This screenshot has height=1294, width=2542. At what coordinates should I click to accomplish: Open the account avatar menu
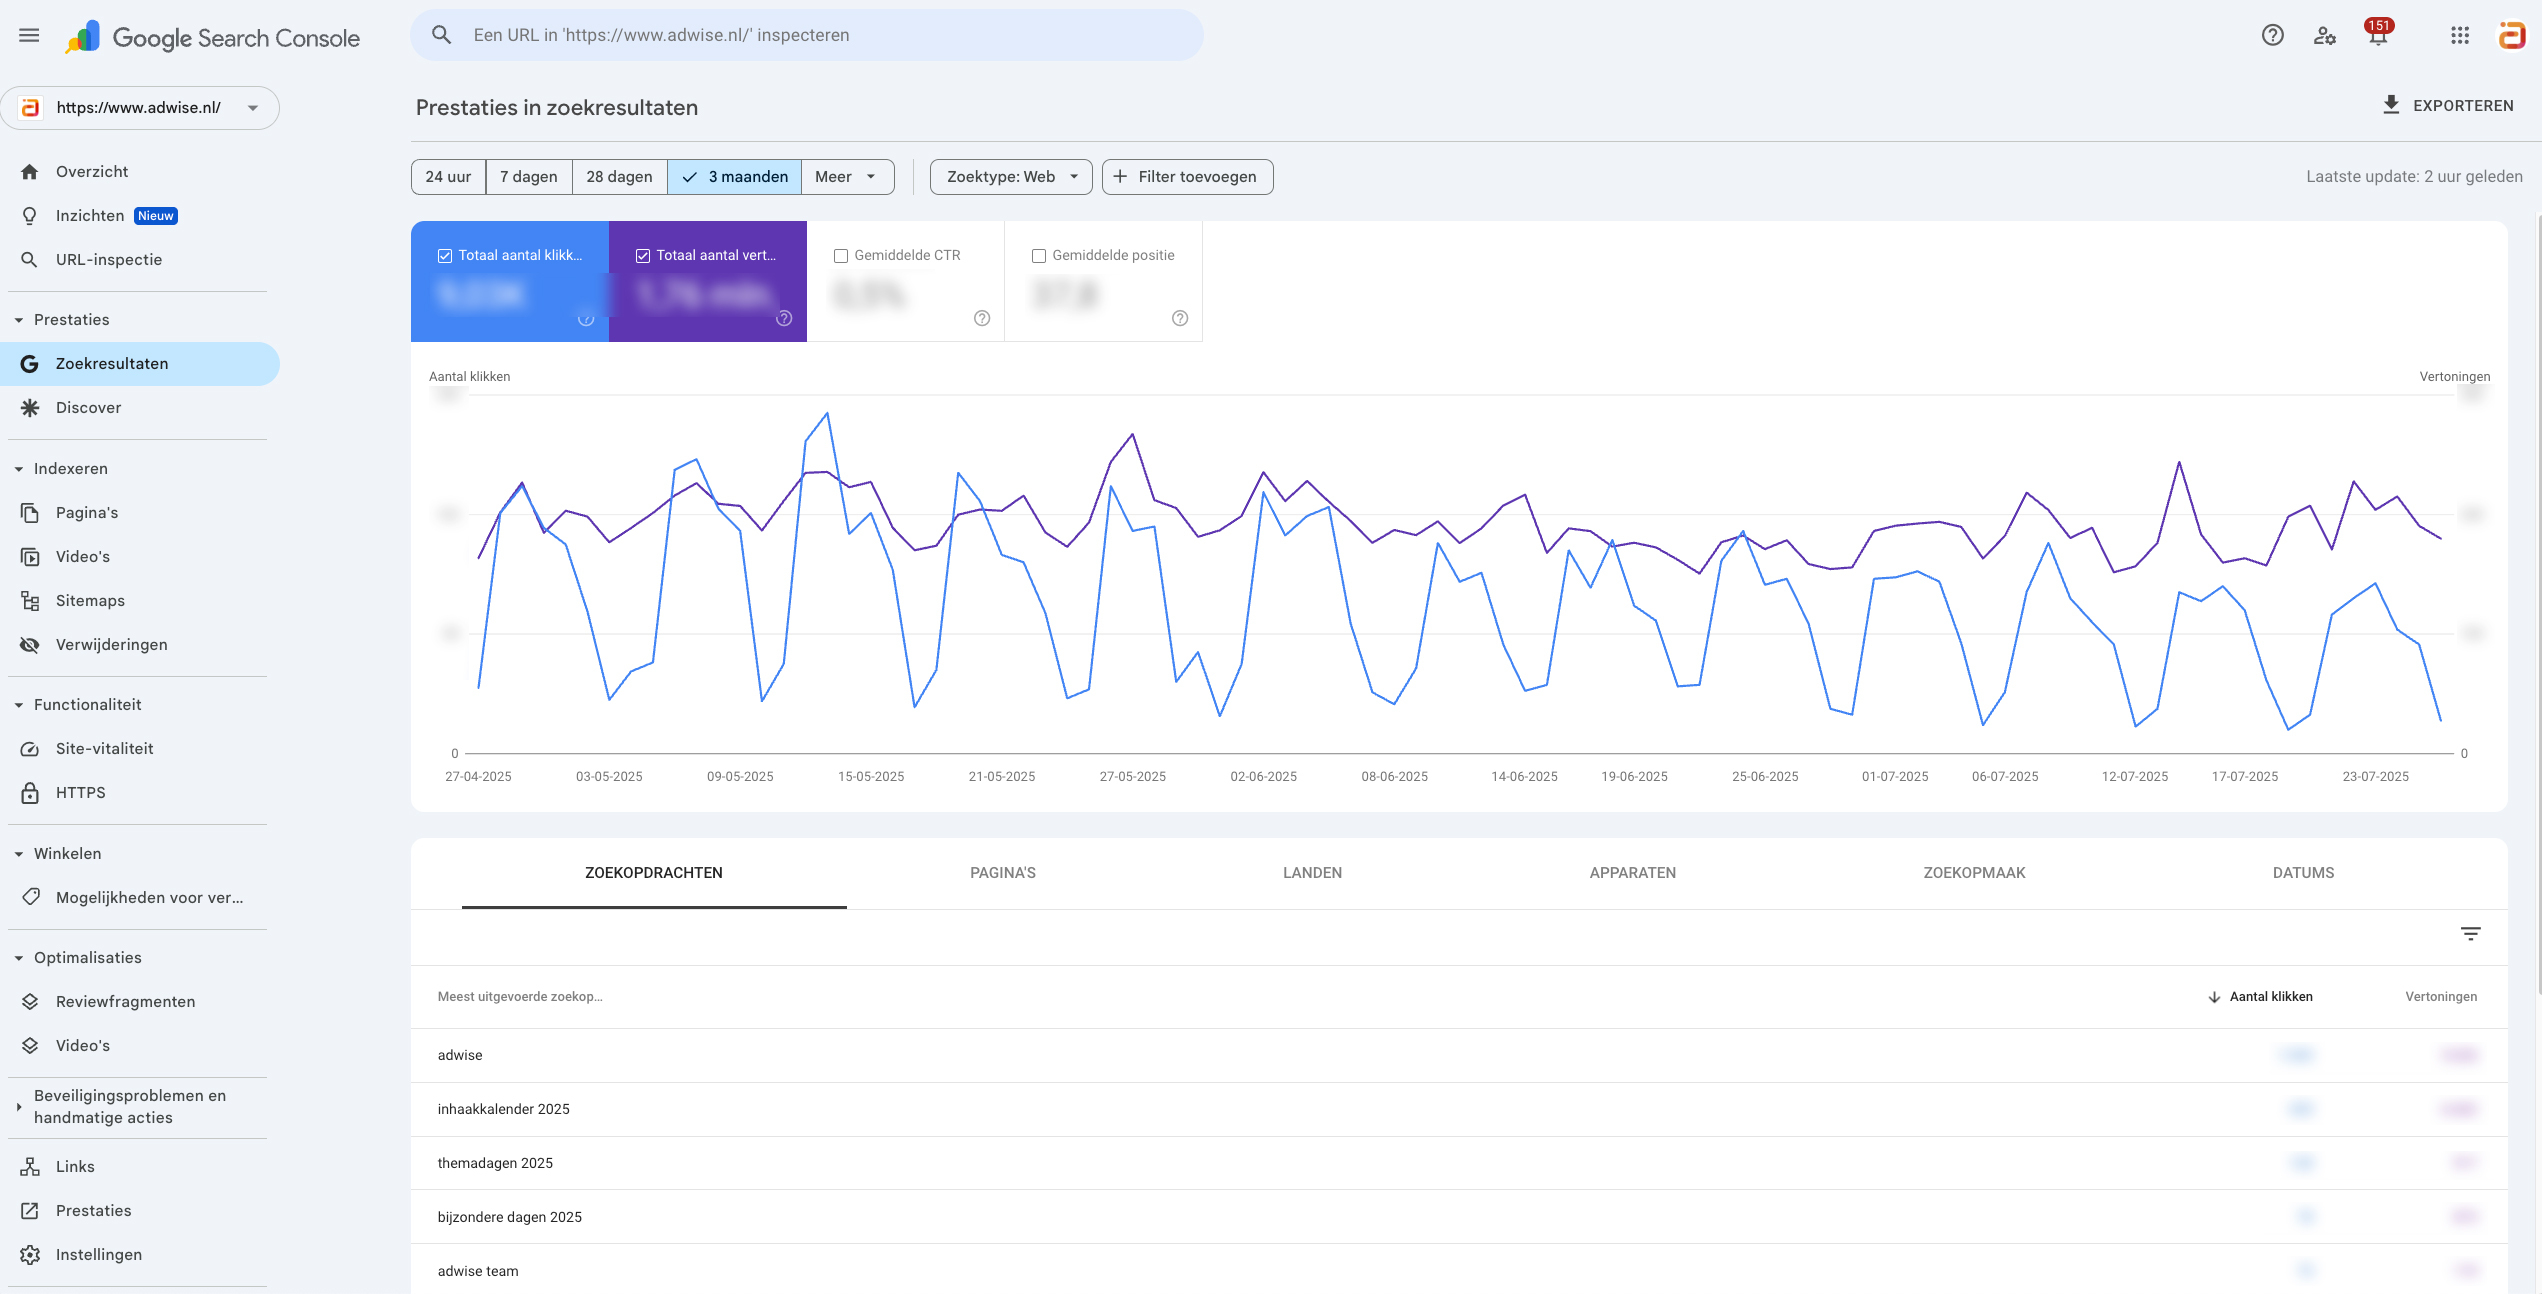[2512, 36]
